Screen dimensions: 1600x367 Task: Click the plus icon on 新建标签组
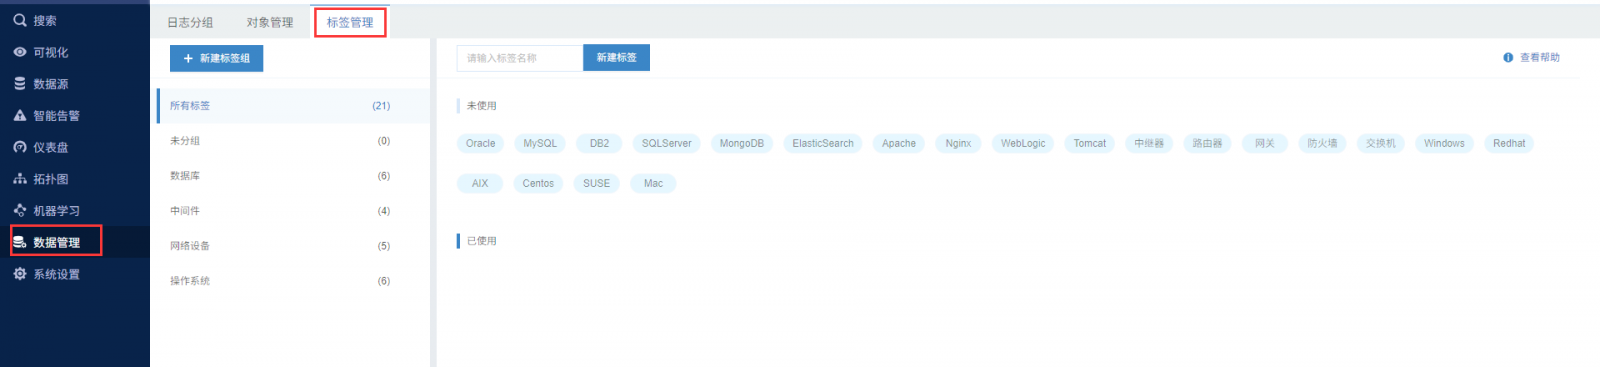pos(188,59)
